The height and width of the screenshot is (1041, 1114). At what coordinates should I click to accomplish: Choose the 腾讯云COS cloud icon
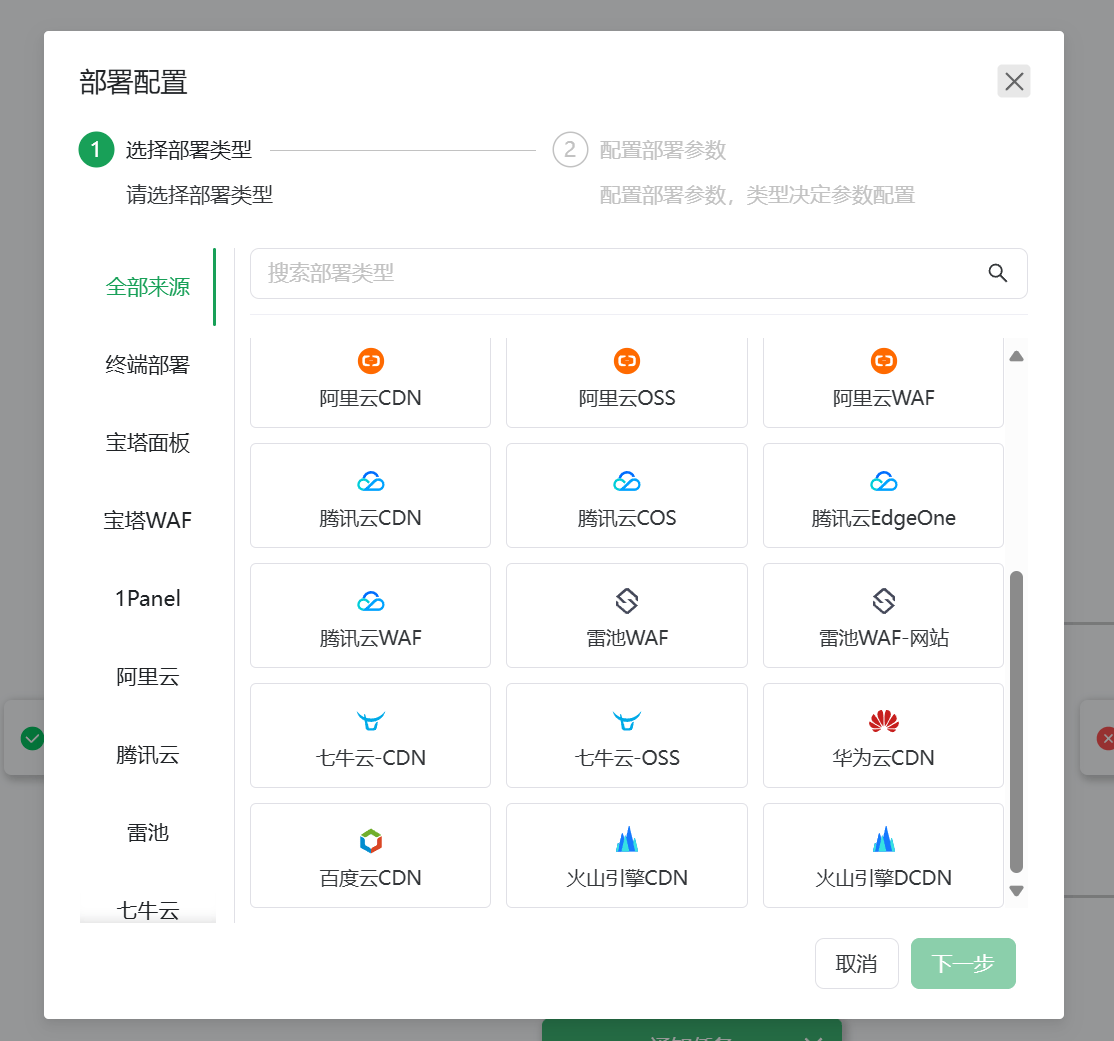(627, 482)
